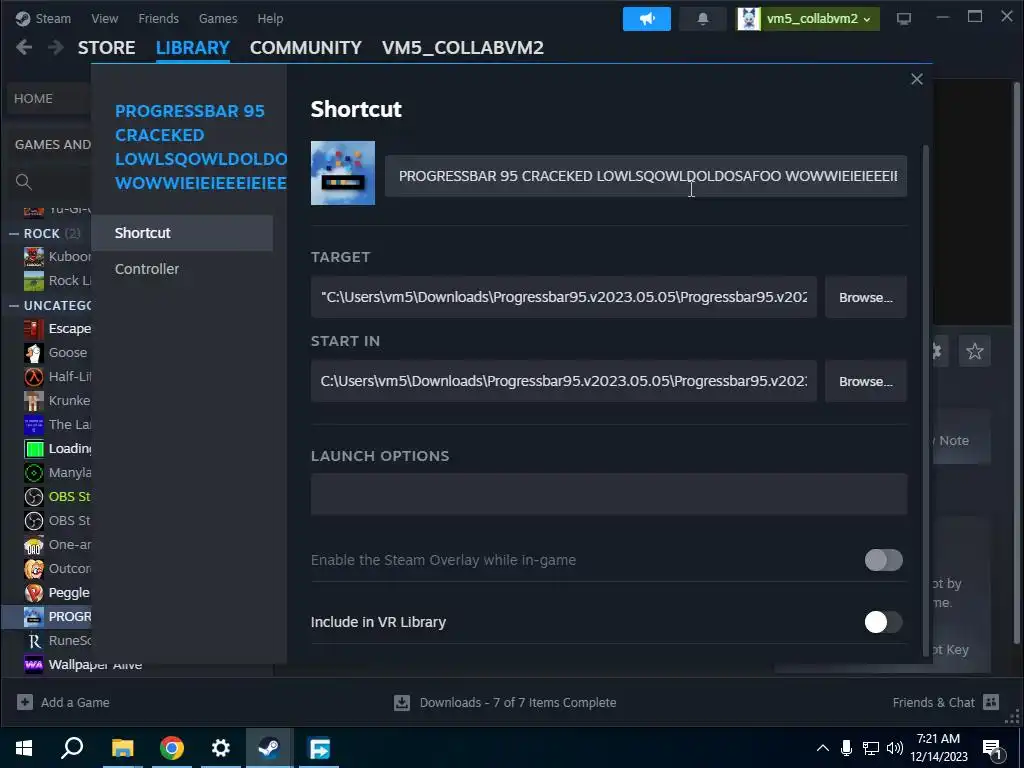The image size is (1024, 768).
Task: Open the Downloads status icon
Action: [402, 702]
